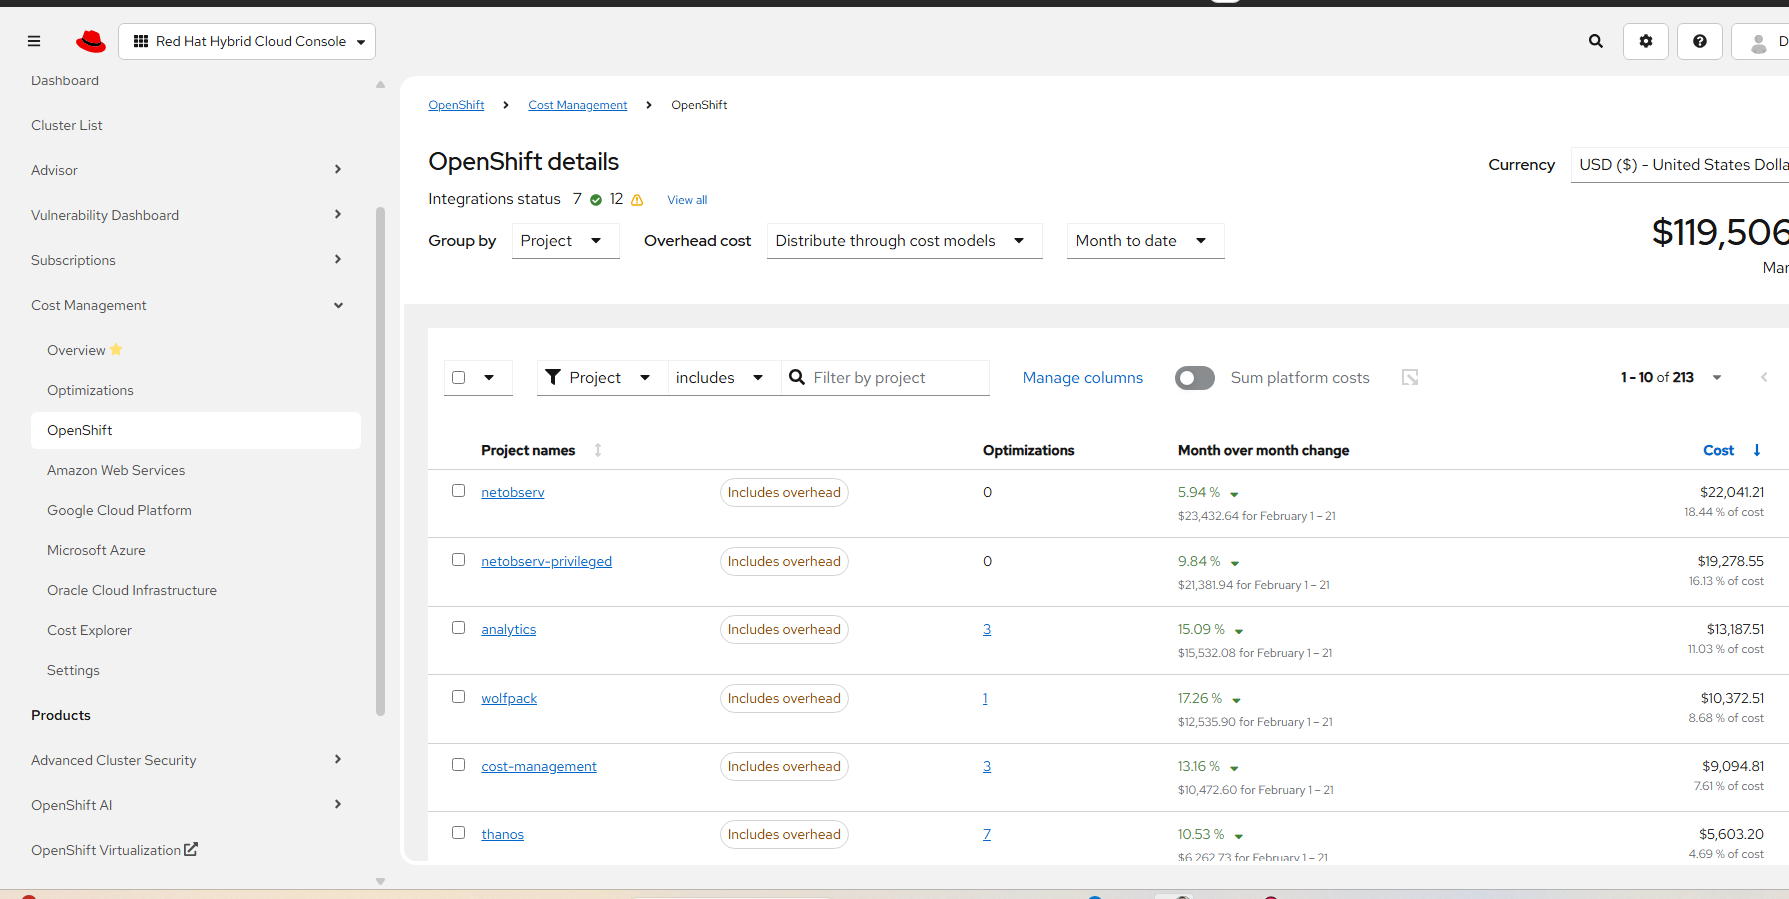Image resolution: width=1789 pixels, height=899 pixels.
Task: Open the Month to date dropdown
Action: (x=1145, y=241)
